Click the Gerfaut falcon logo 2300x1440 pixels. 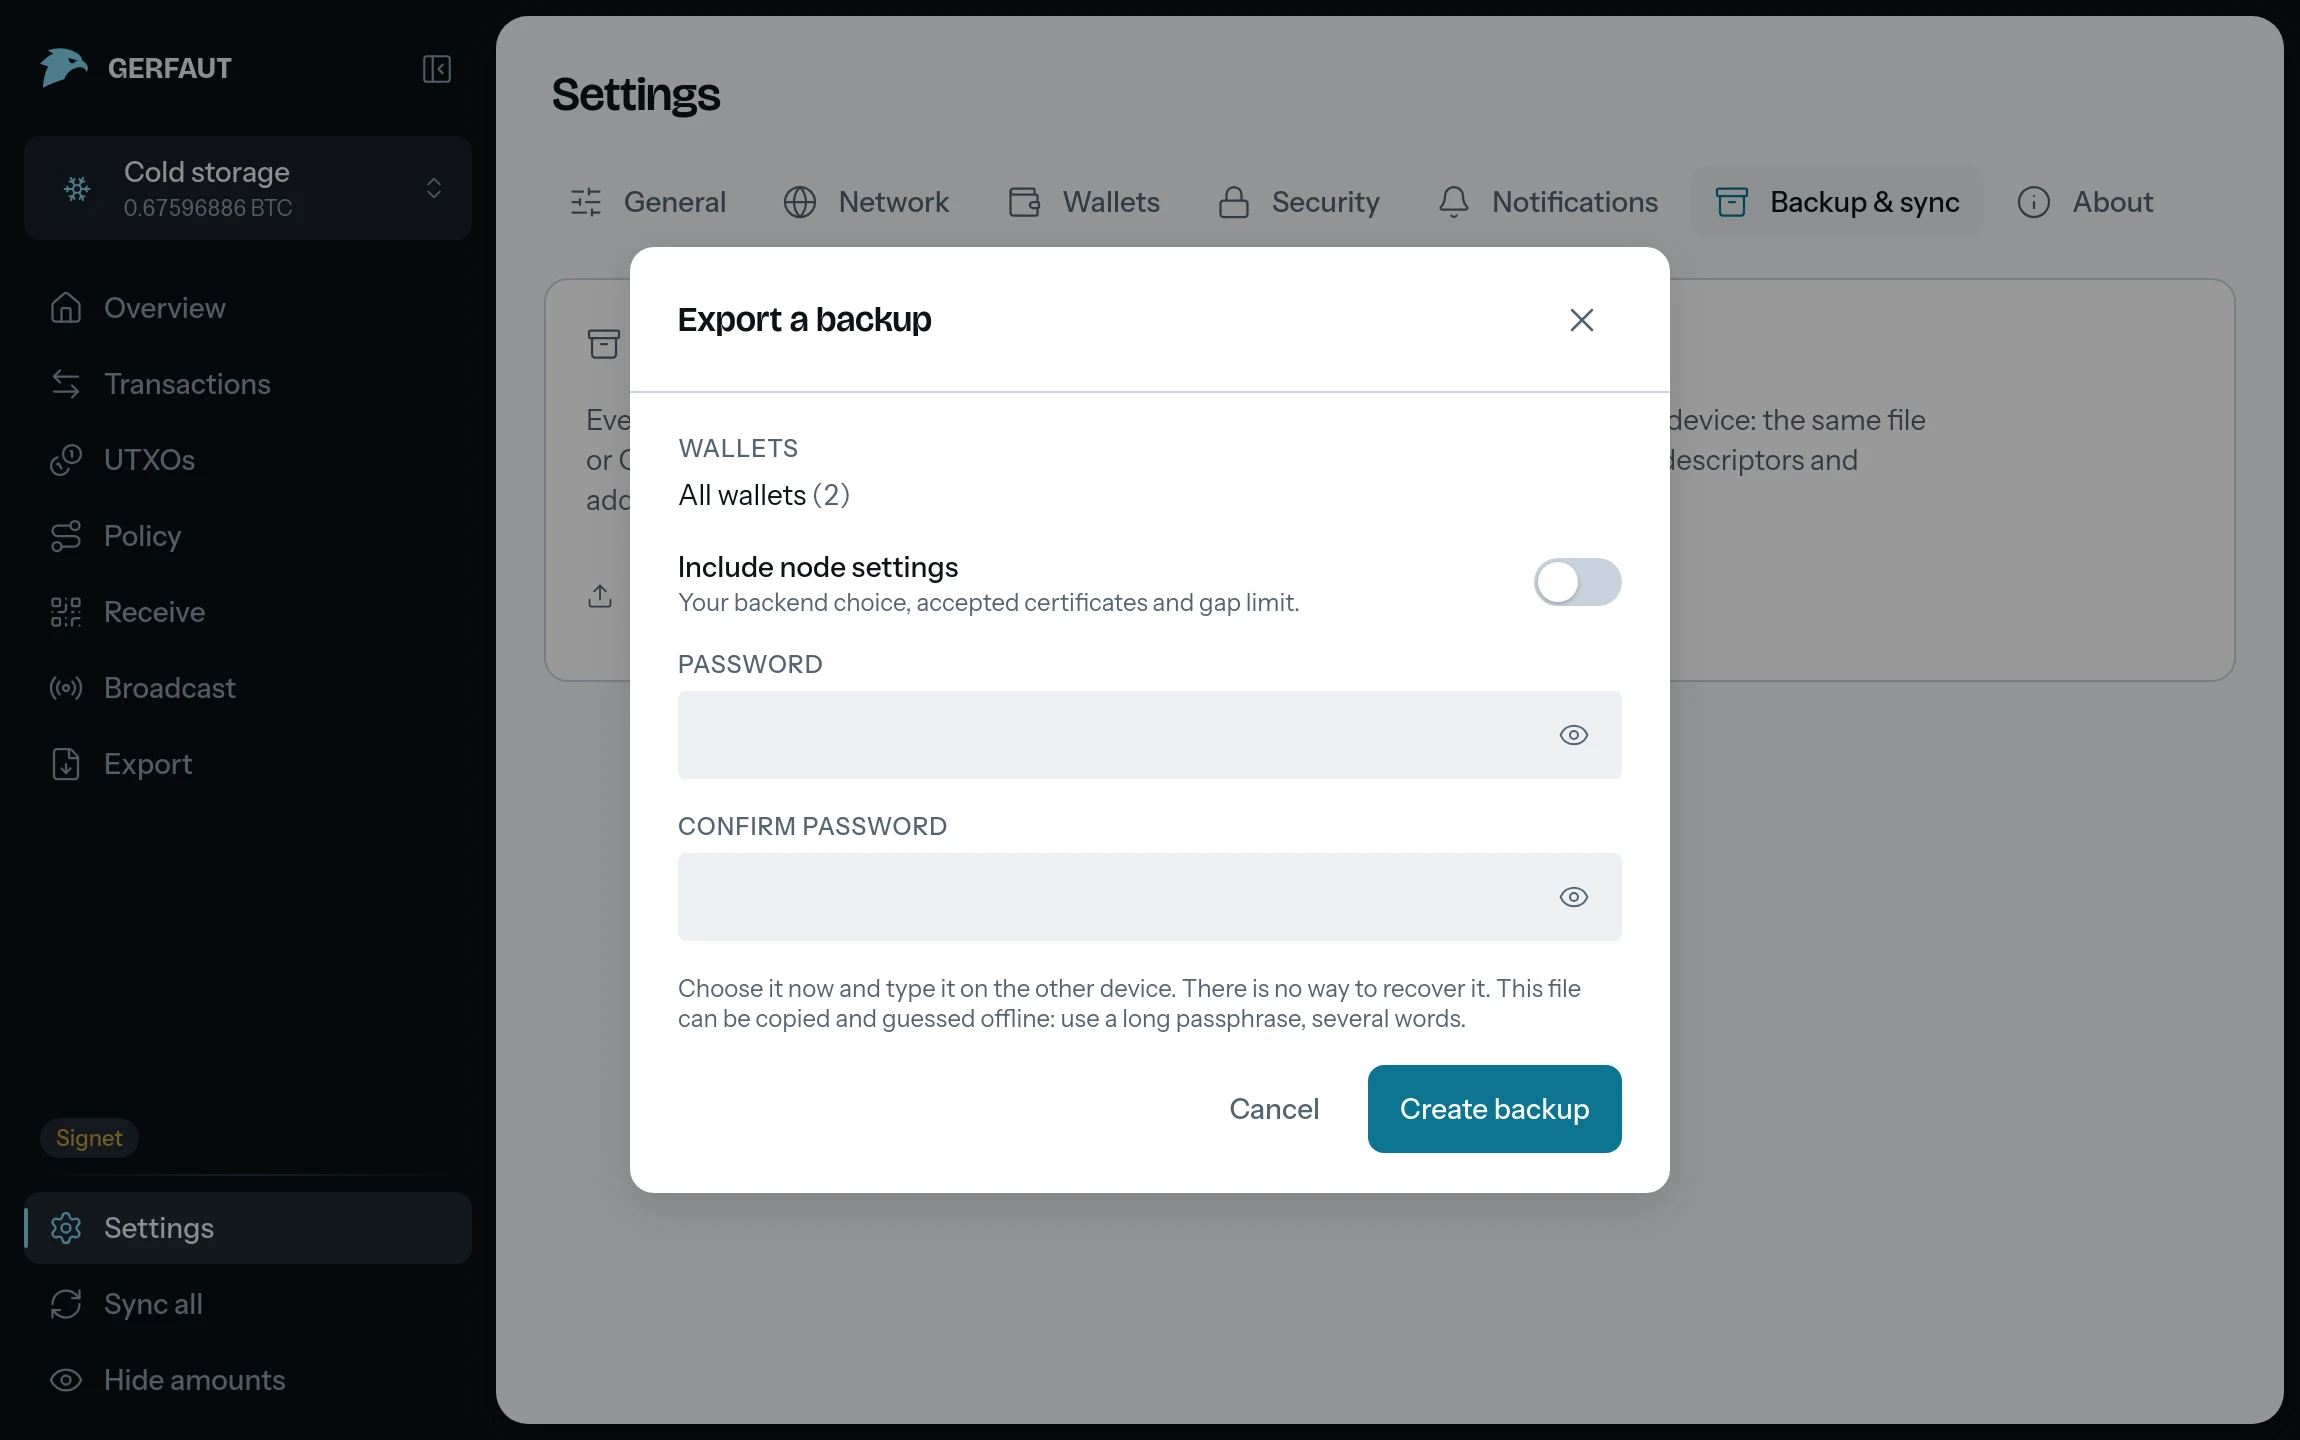tap(63, 68)
